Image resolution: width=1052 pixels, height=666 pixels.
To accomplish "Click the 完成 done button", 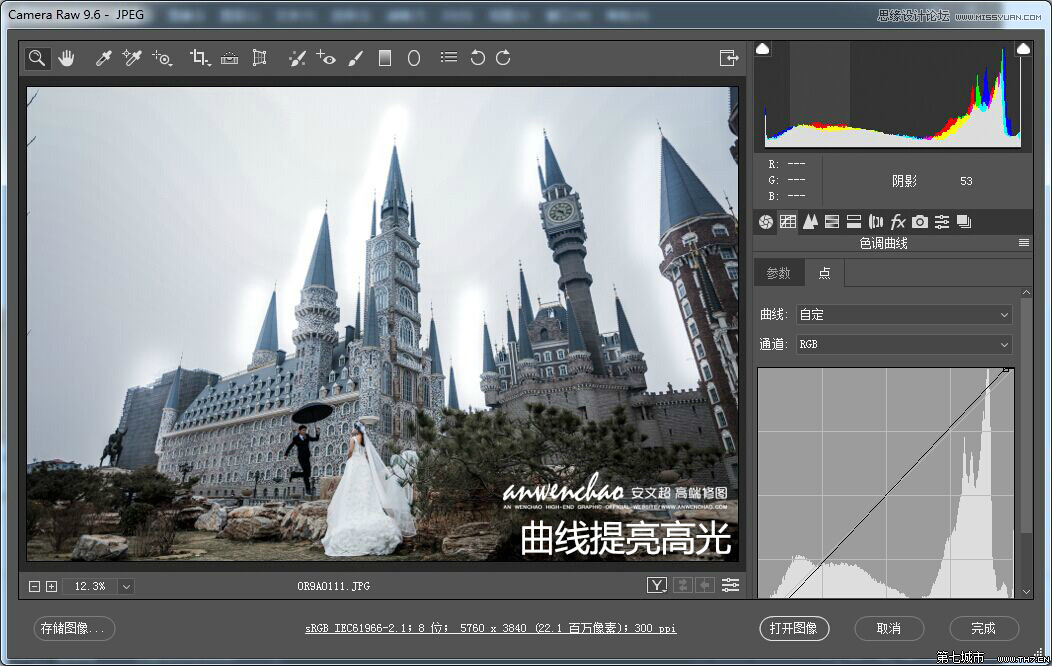I will click(984, 628).
